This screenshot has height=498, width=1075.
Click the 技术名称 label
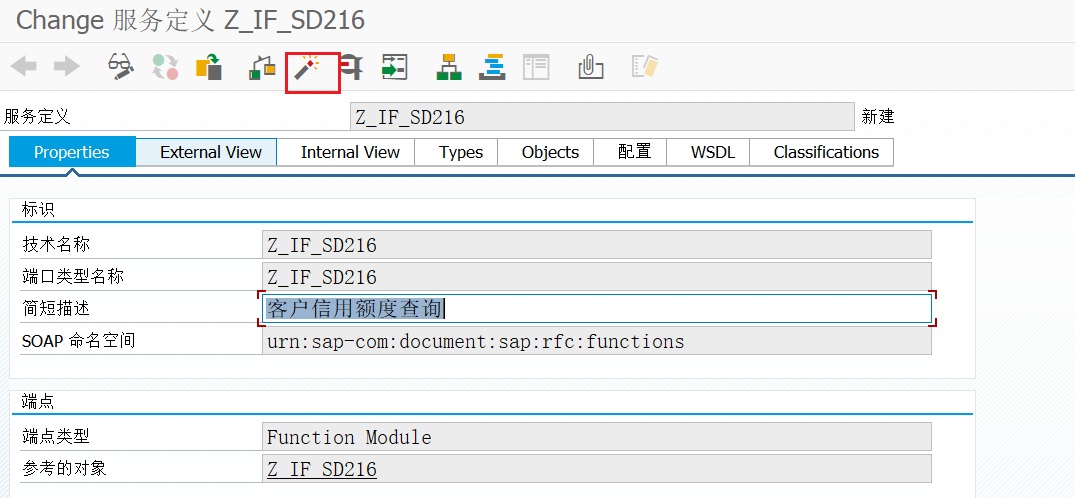click(x=56, y=245)
